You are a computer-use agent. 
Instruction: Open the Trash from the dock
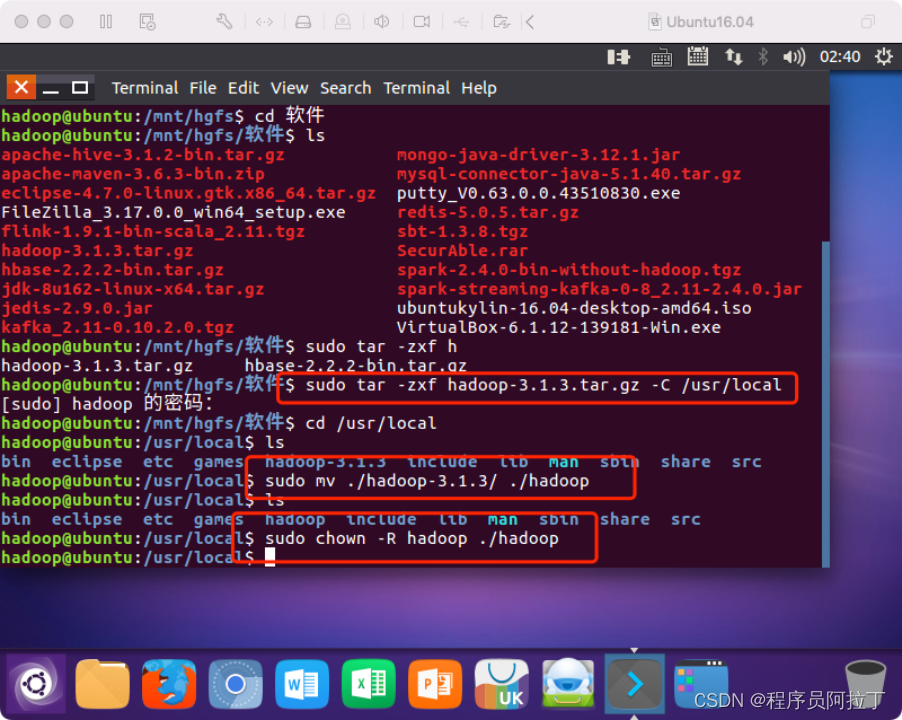click(865, 684)
